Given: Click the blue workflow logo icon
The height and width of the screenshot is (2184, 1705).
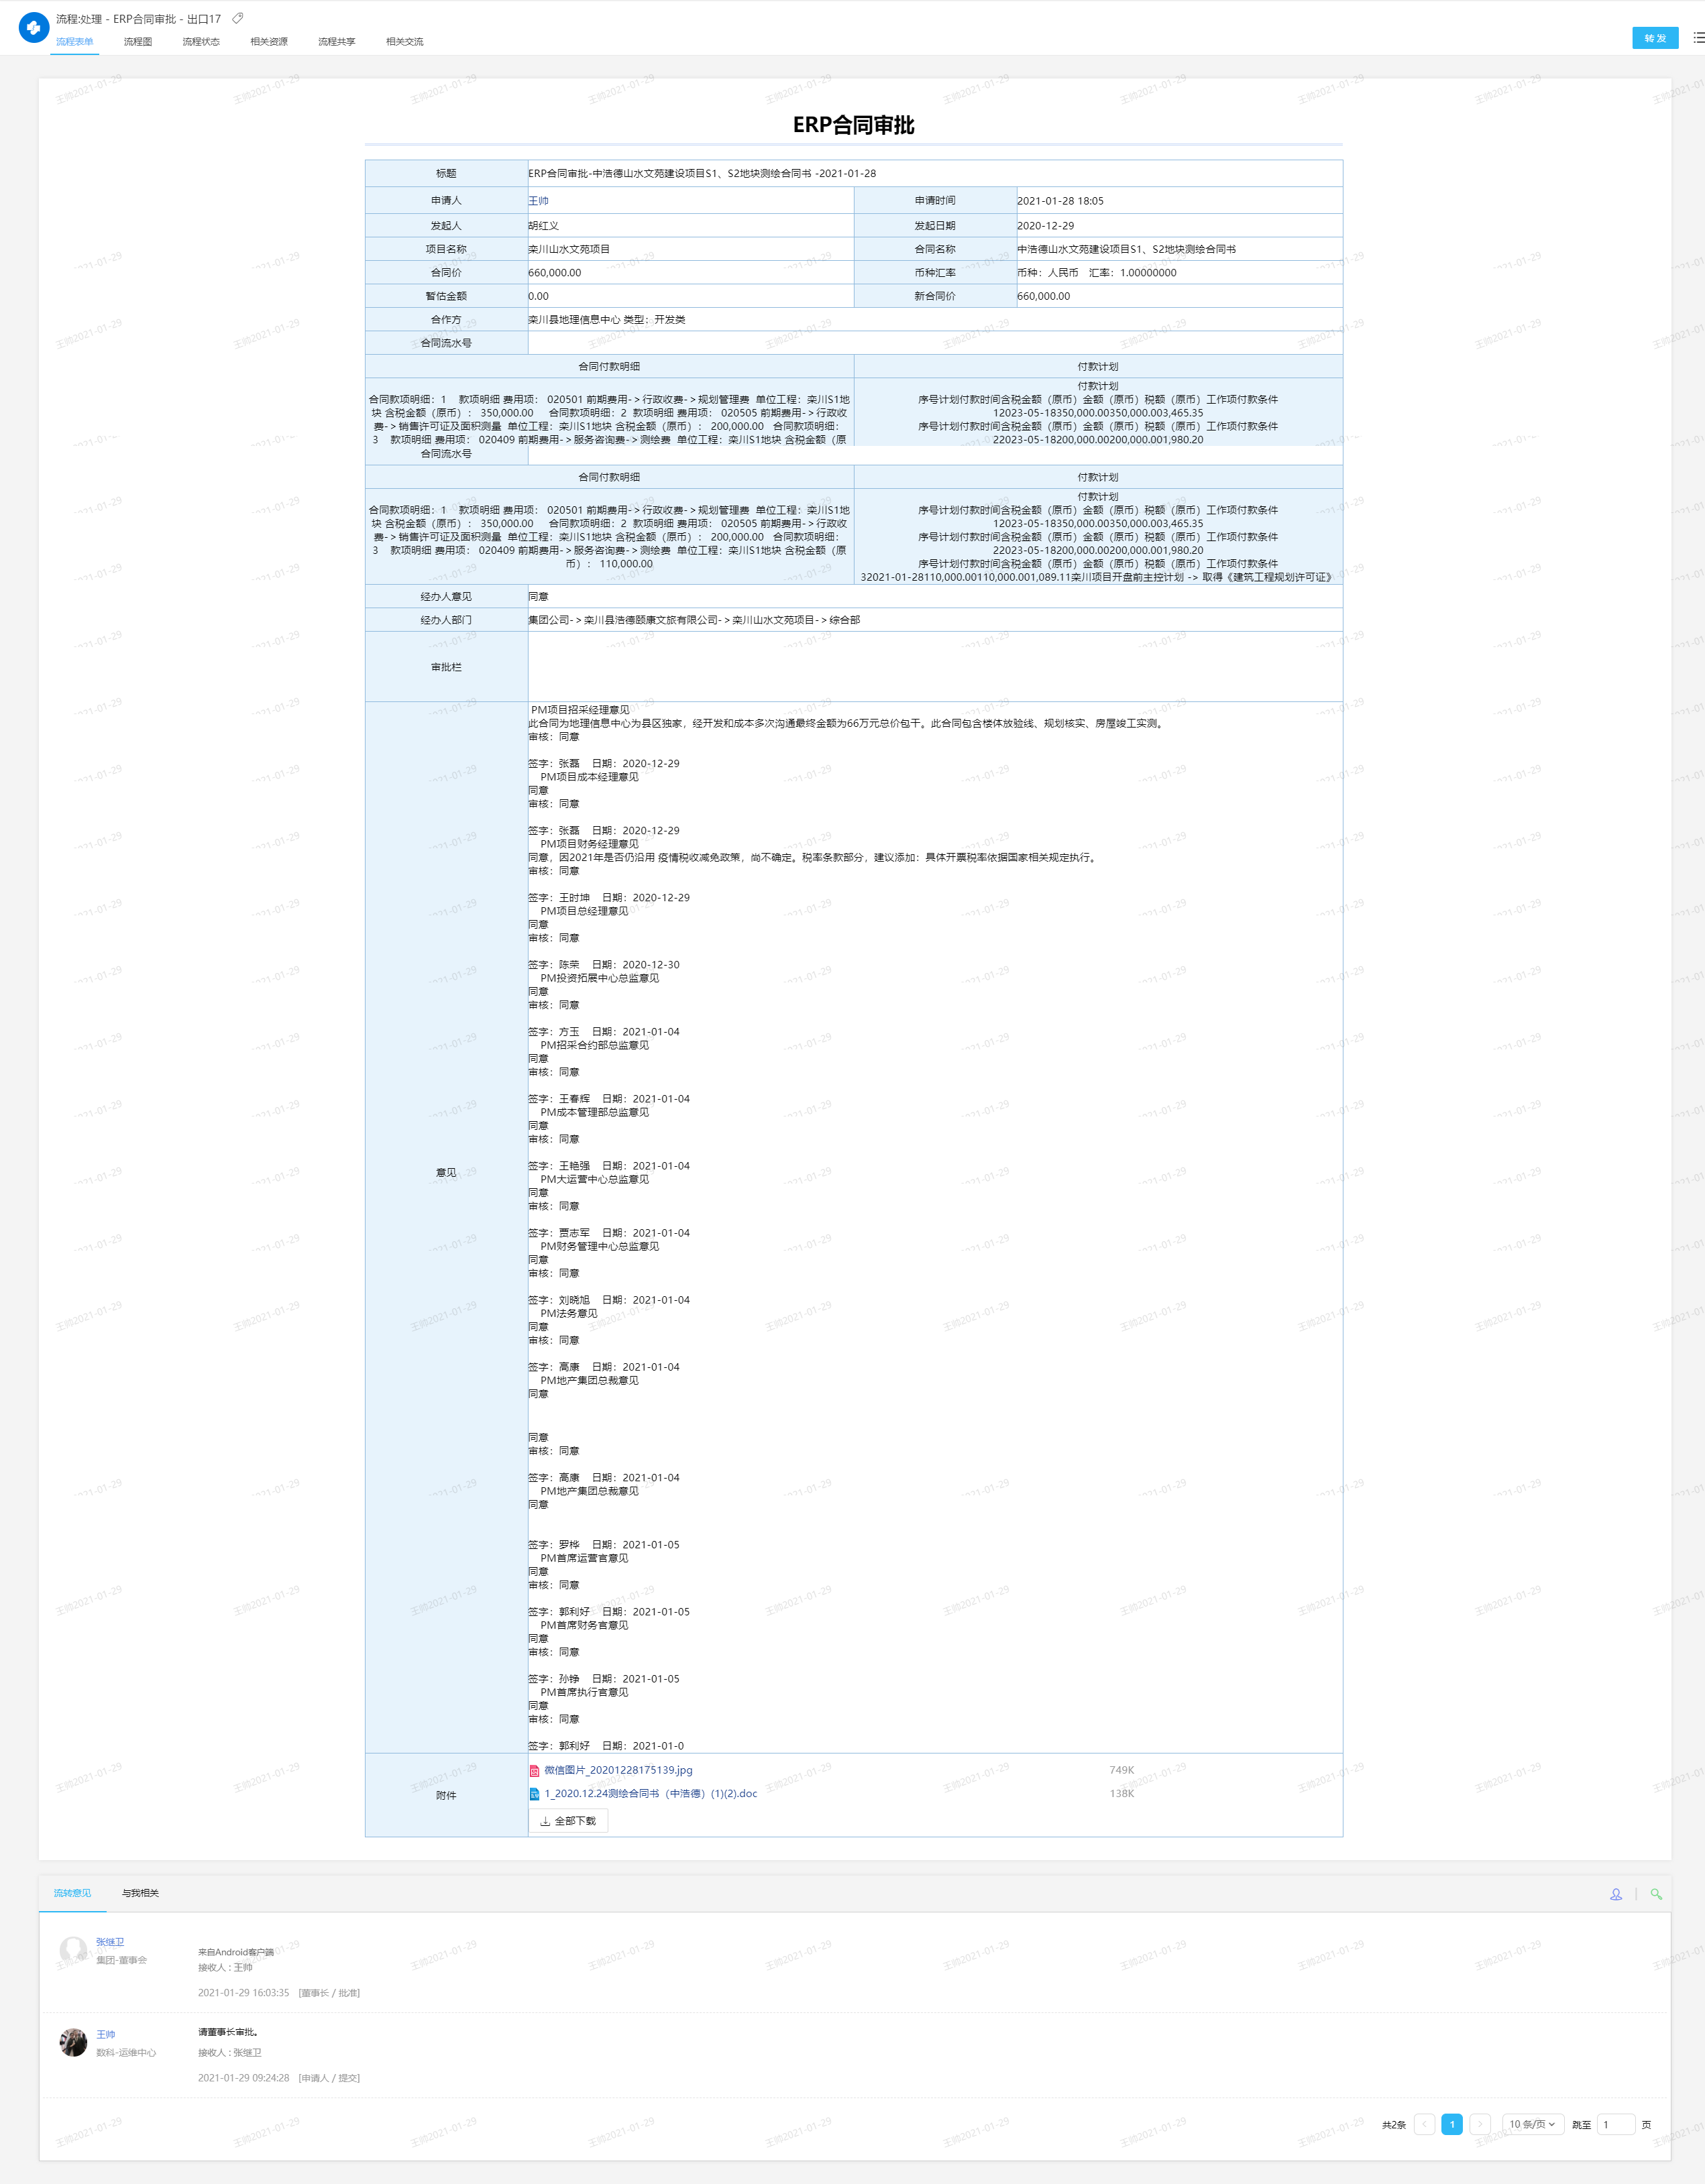Looking at the screenshot, I should point(33,28).
